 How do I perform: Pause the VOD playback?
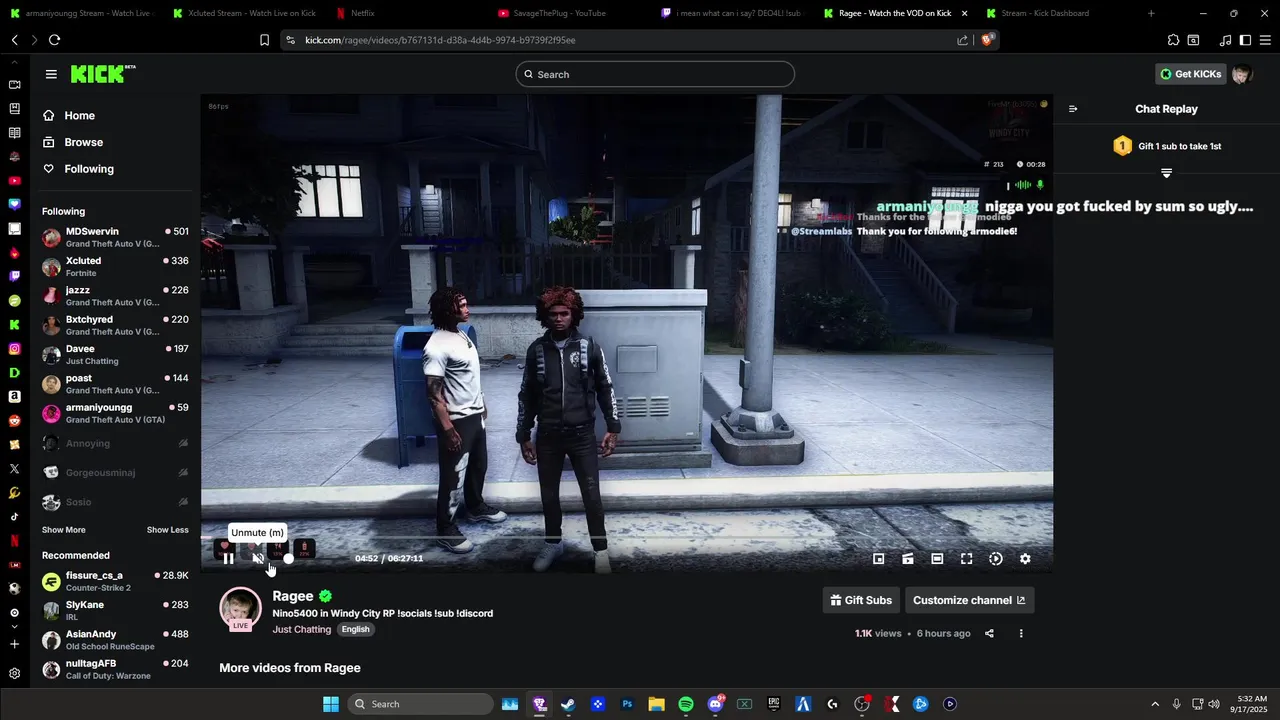[x=229, y=559]
